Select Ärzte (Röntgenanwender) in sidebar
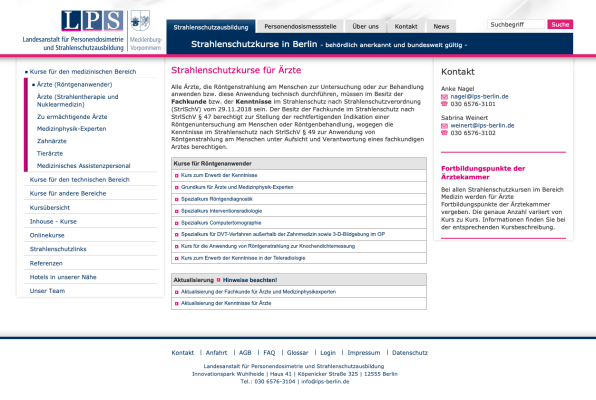The height and width of the screenshot is (400, 596). click(x=74, y=84)
